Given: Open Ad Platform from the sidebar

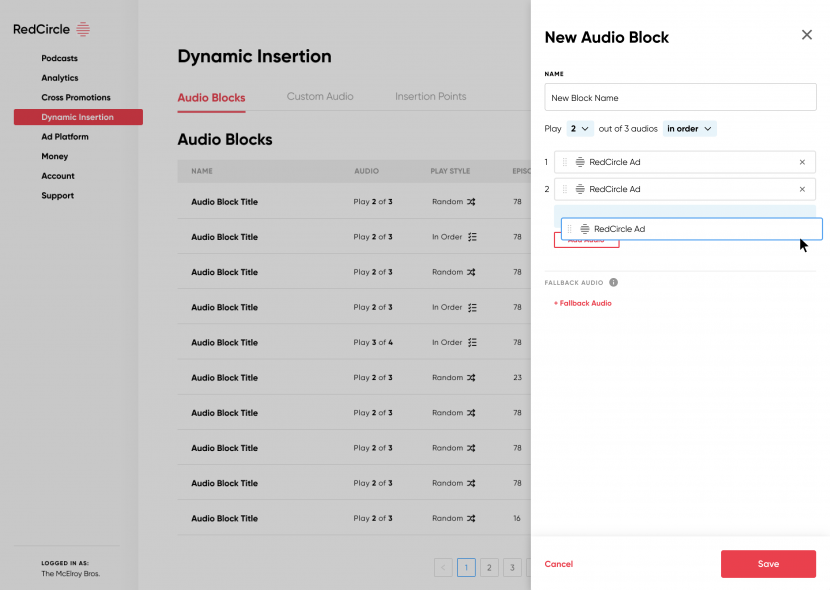Looking at the screenshot, I should (62, 136).
